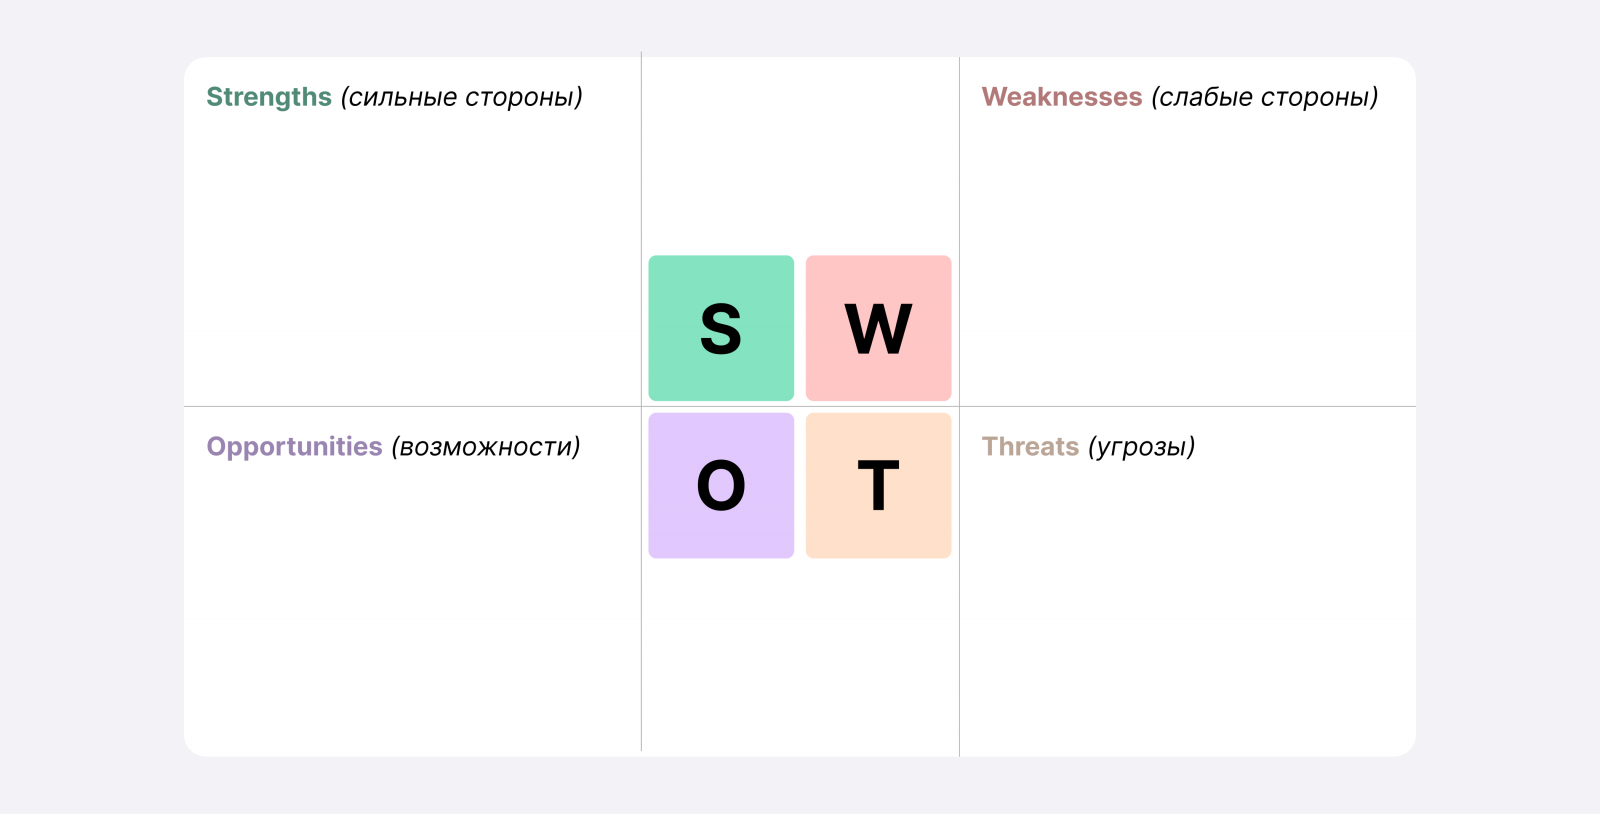The image size is (1600, 814).
Task: Click the italic text "(сильные стороны)"
Action: pyautogui.click(x=461, y=97)
